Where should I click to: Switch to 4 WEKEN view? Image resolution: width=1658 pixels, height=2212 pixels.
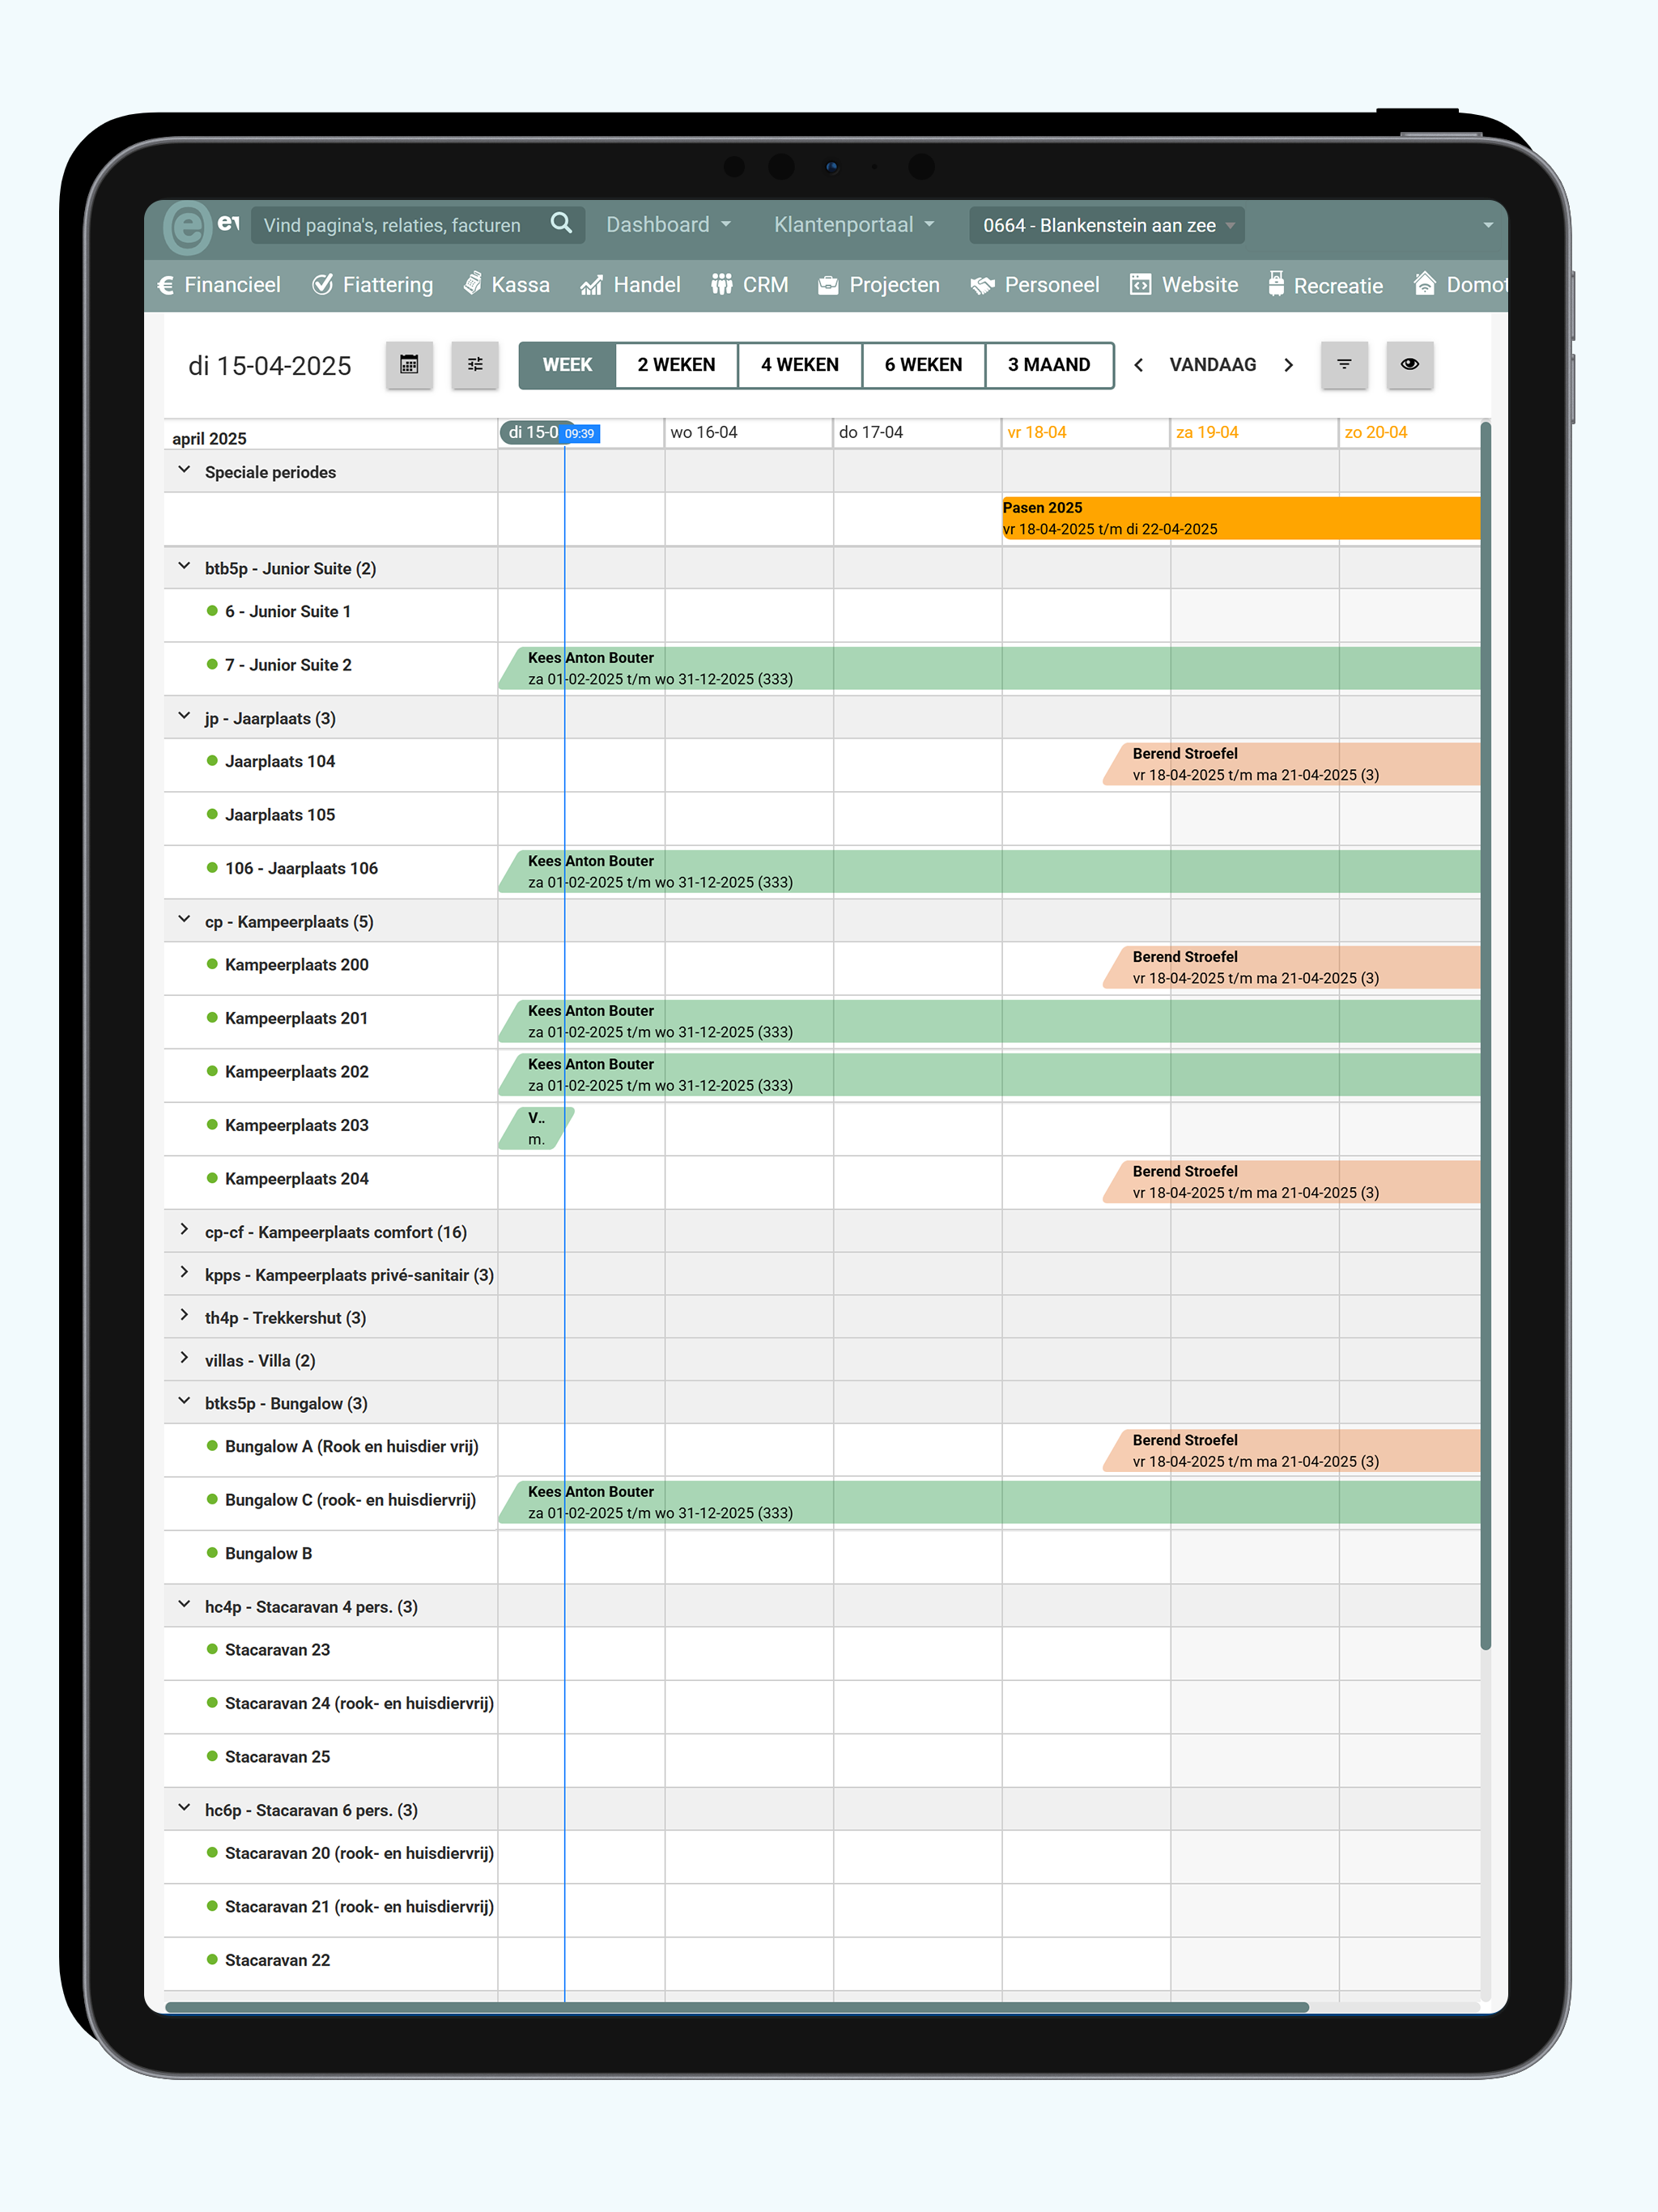pos(800,365)
